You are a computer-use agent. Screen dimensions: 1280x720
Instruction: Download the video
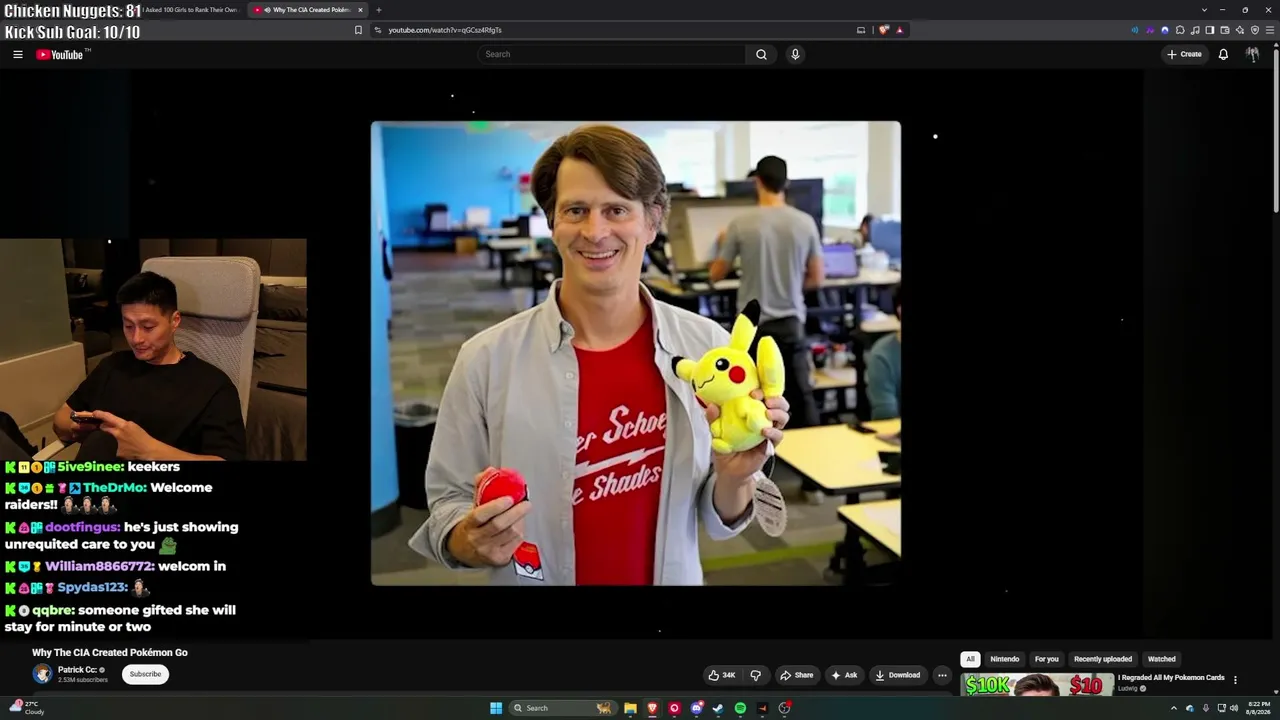pos(898,675)
